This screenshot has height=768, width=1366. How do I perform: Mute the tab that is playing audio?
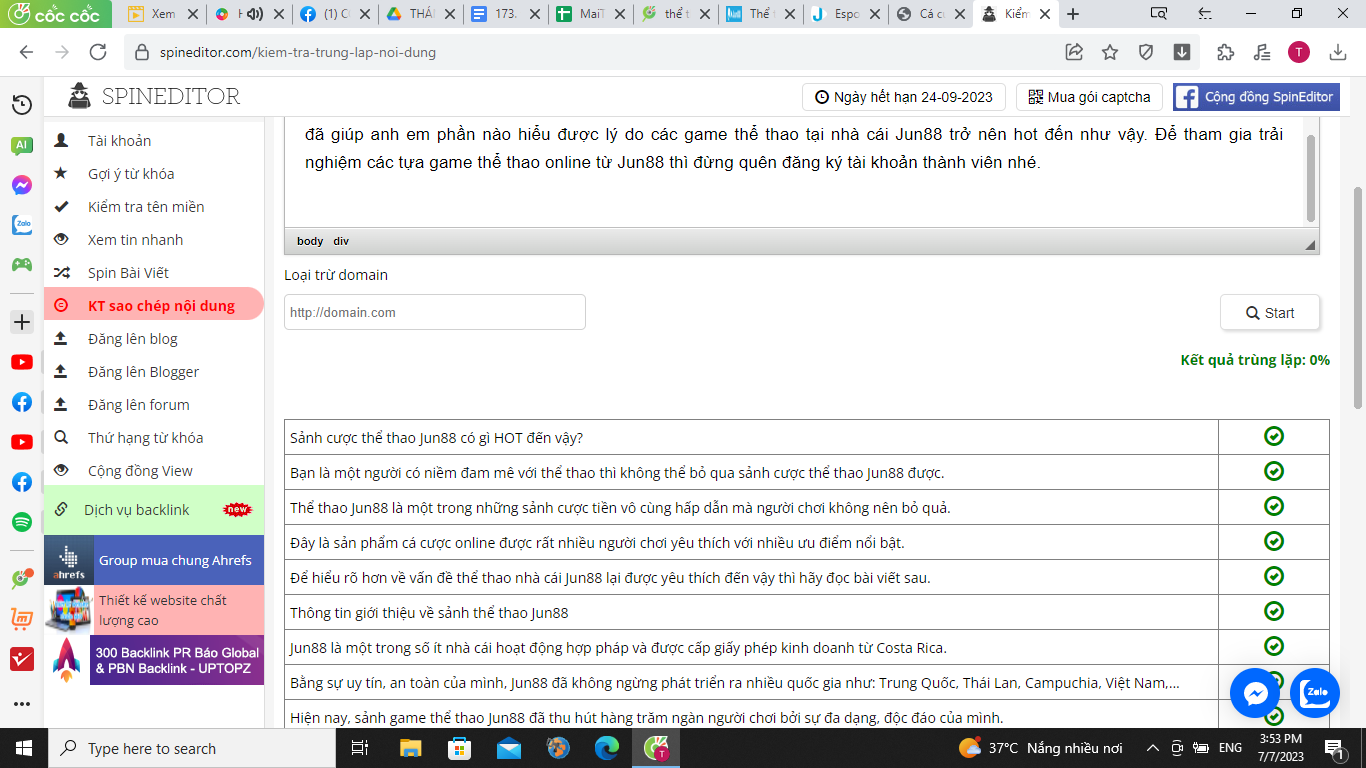point(253,14)
